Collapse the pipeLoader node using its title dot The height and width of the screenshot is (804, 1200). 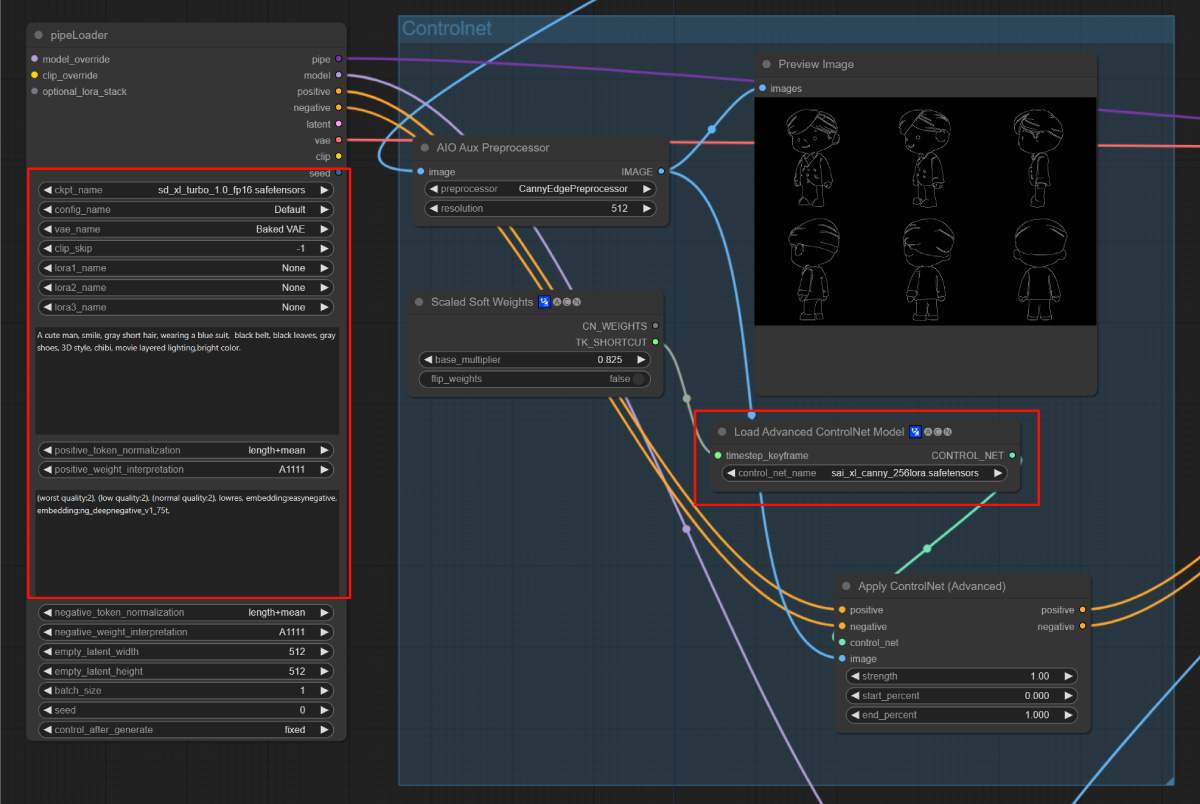[x=39, y=36]
